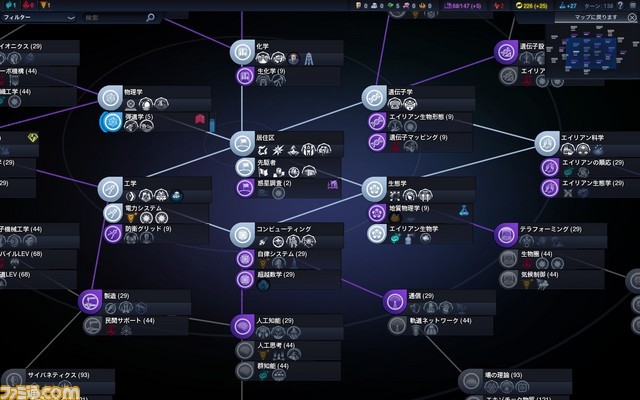The height and width of the screenshot is (400, 640).
Task: Select the 先駆者 leaf tech icon
Action: pyautogui.click(x=245, y=168)
